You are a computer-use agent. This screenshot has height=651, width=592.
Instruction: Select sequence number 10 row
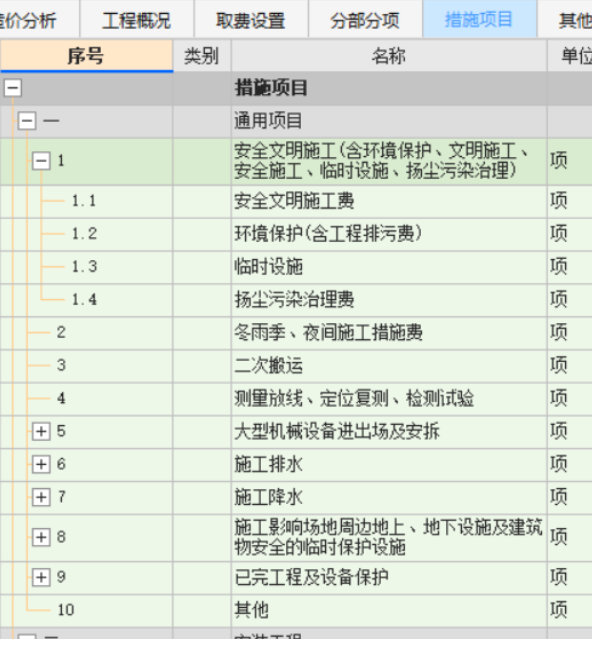point(66,610)
